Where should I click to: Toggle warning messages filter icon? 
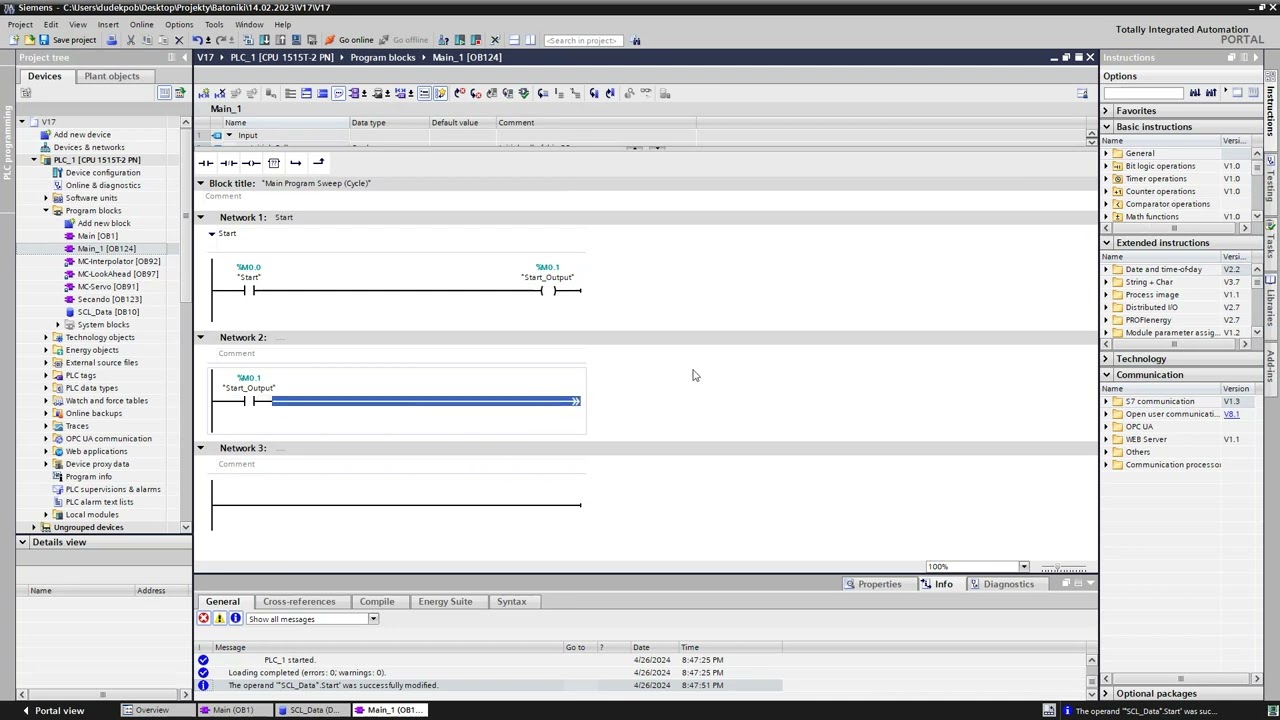click(x=219, y=619)
